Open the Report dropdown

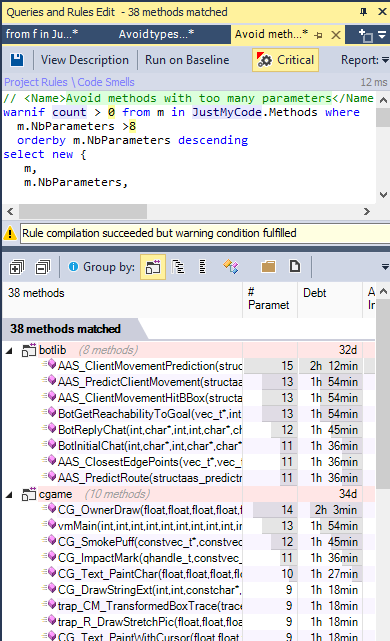(x=364, y=60)
